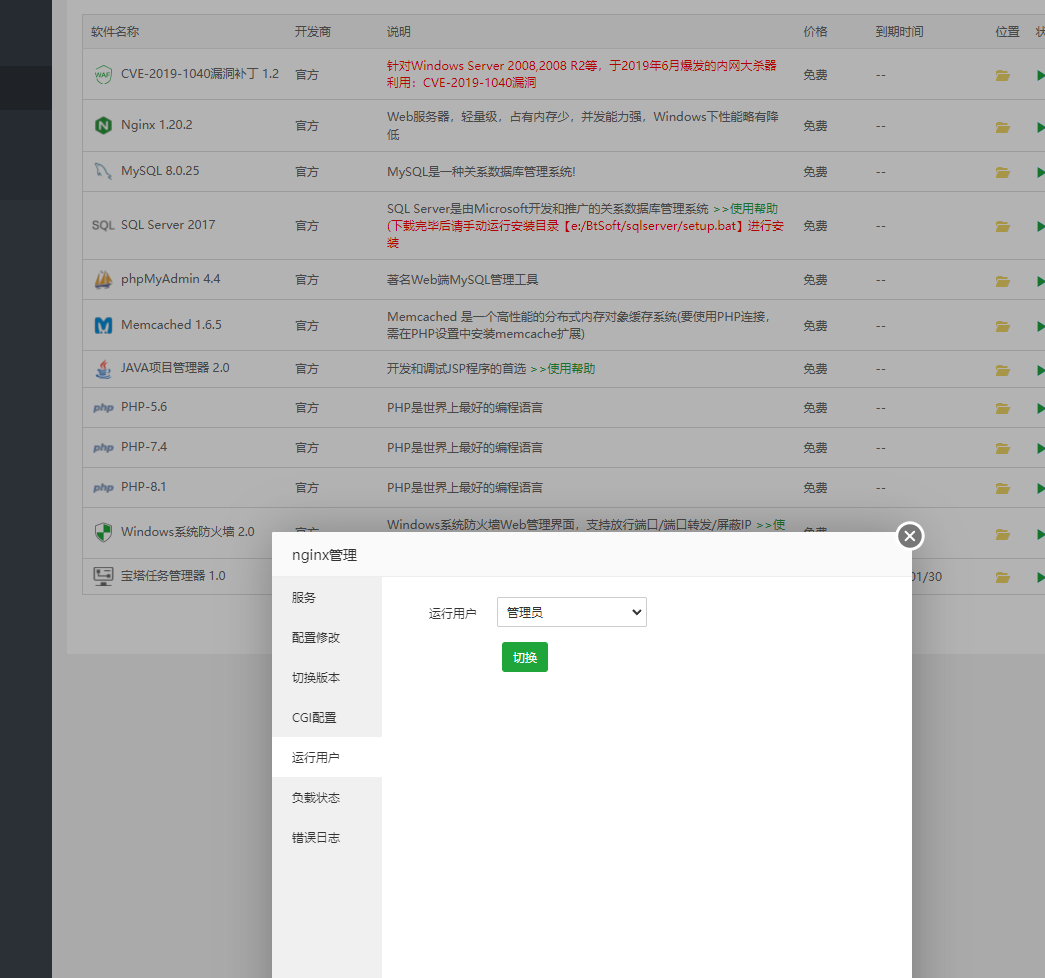Open the JAVA项目管理器 >>使用帮助 link
The image size is (1045, 978).
[562, 369]
